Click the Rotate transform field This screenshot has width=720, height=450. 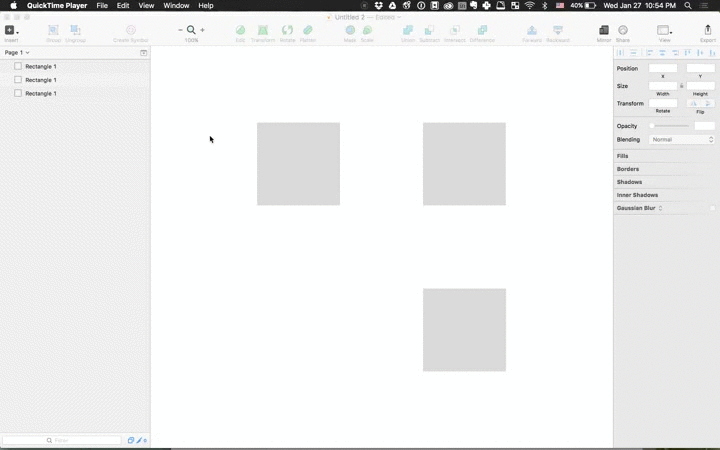(663, 103)
